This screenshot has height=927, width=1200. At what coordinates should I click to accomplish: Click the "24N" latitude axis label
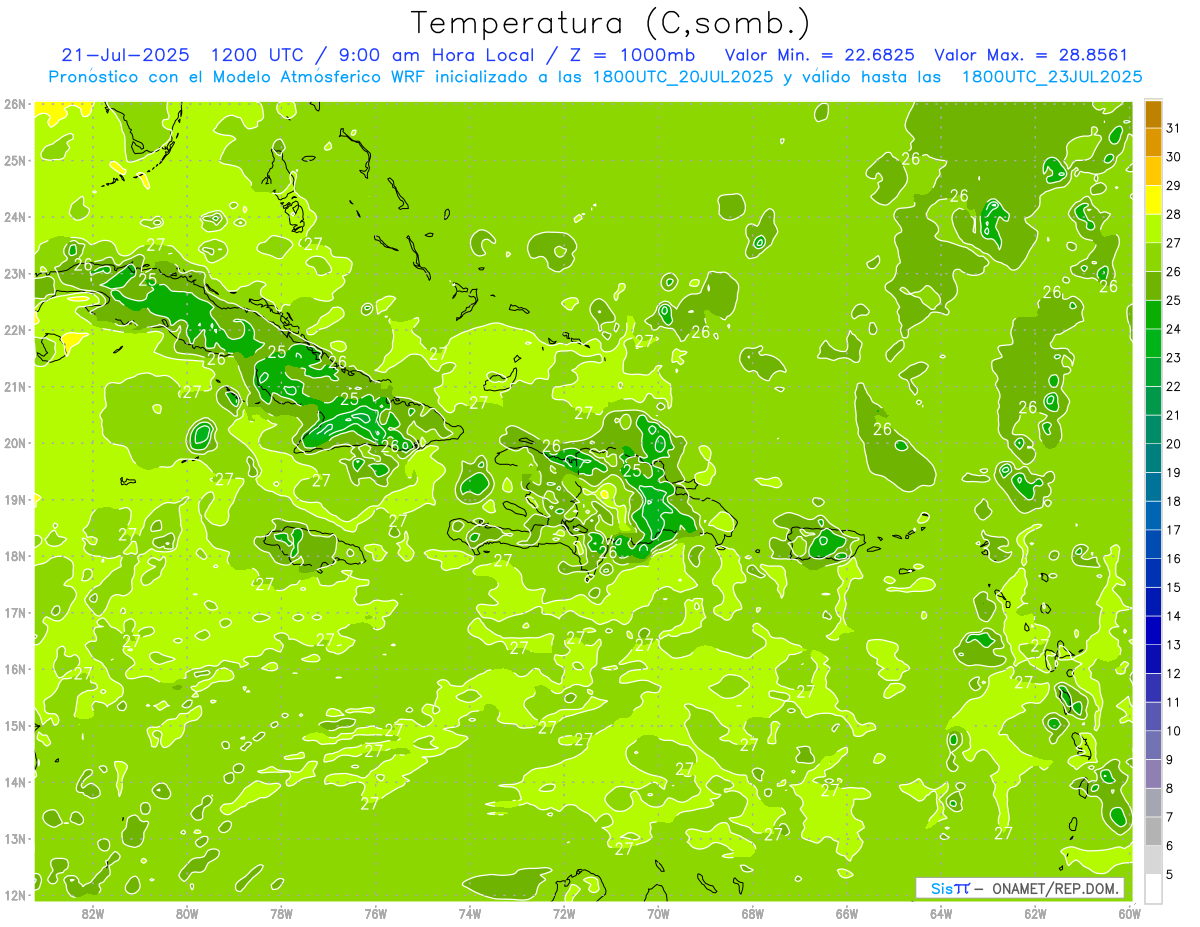(x=15, y=216)
